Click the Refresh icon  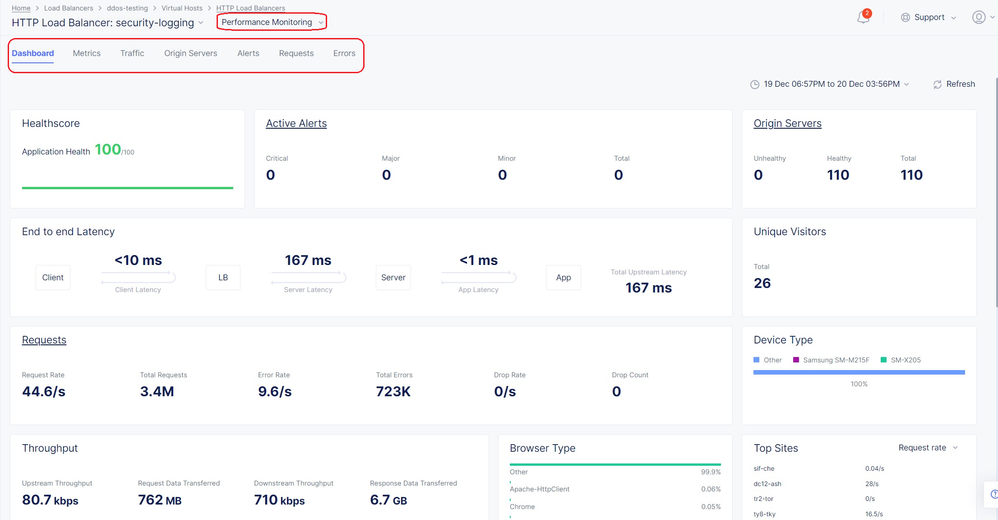(x=937, y=85)
